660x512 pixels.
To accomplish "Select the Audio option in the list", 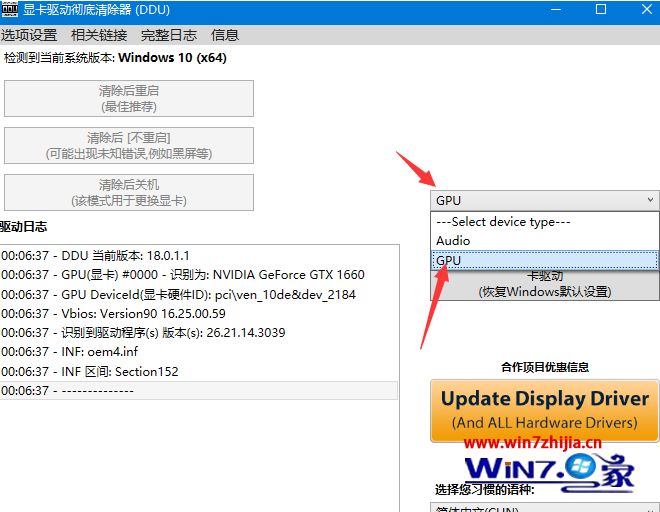I will (545, 241).
